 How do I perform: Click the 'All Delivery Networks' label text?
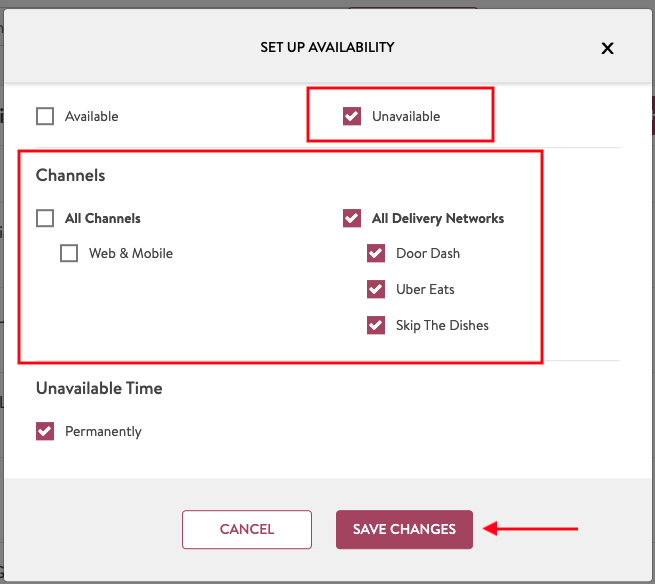438,218
